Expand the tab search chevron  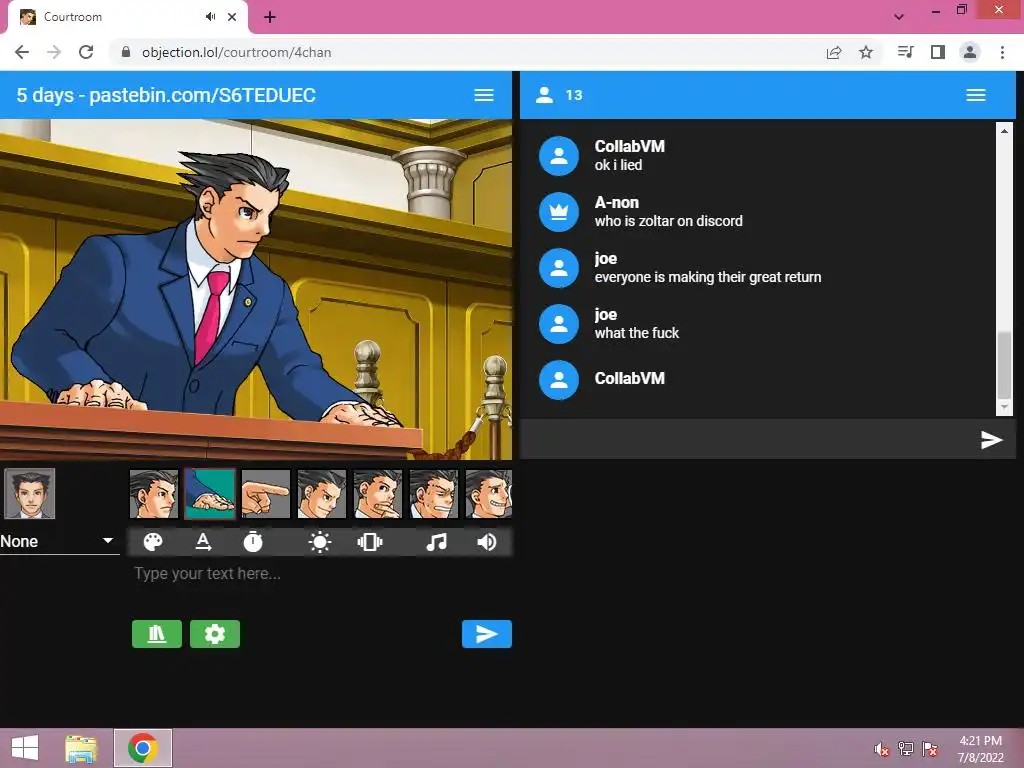(899, 17)
